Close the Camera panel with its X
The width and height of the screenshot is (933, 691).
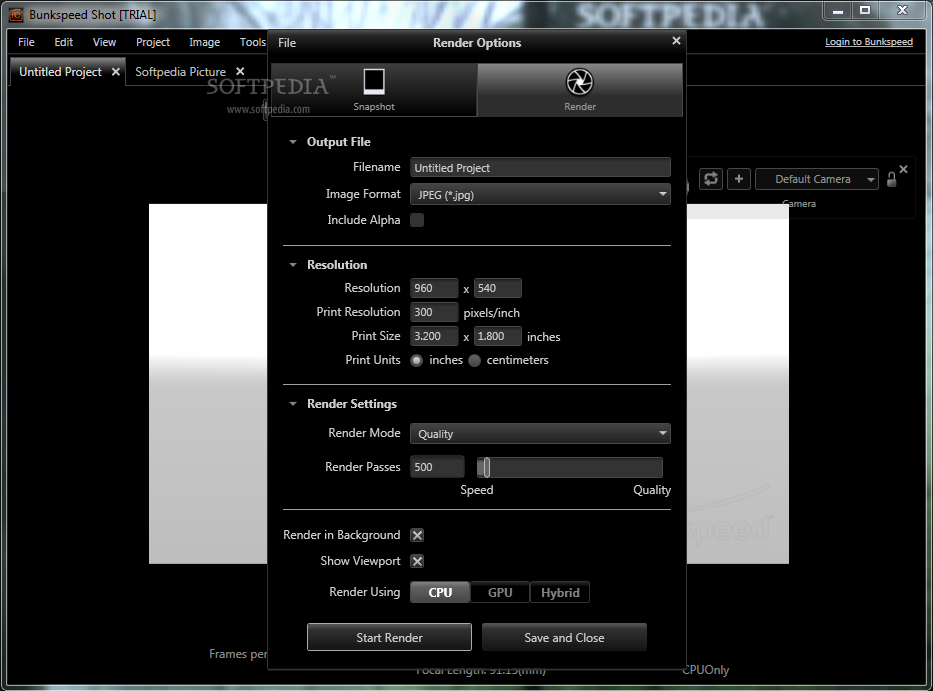click(903, 169)
